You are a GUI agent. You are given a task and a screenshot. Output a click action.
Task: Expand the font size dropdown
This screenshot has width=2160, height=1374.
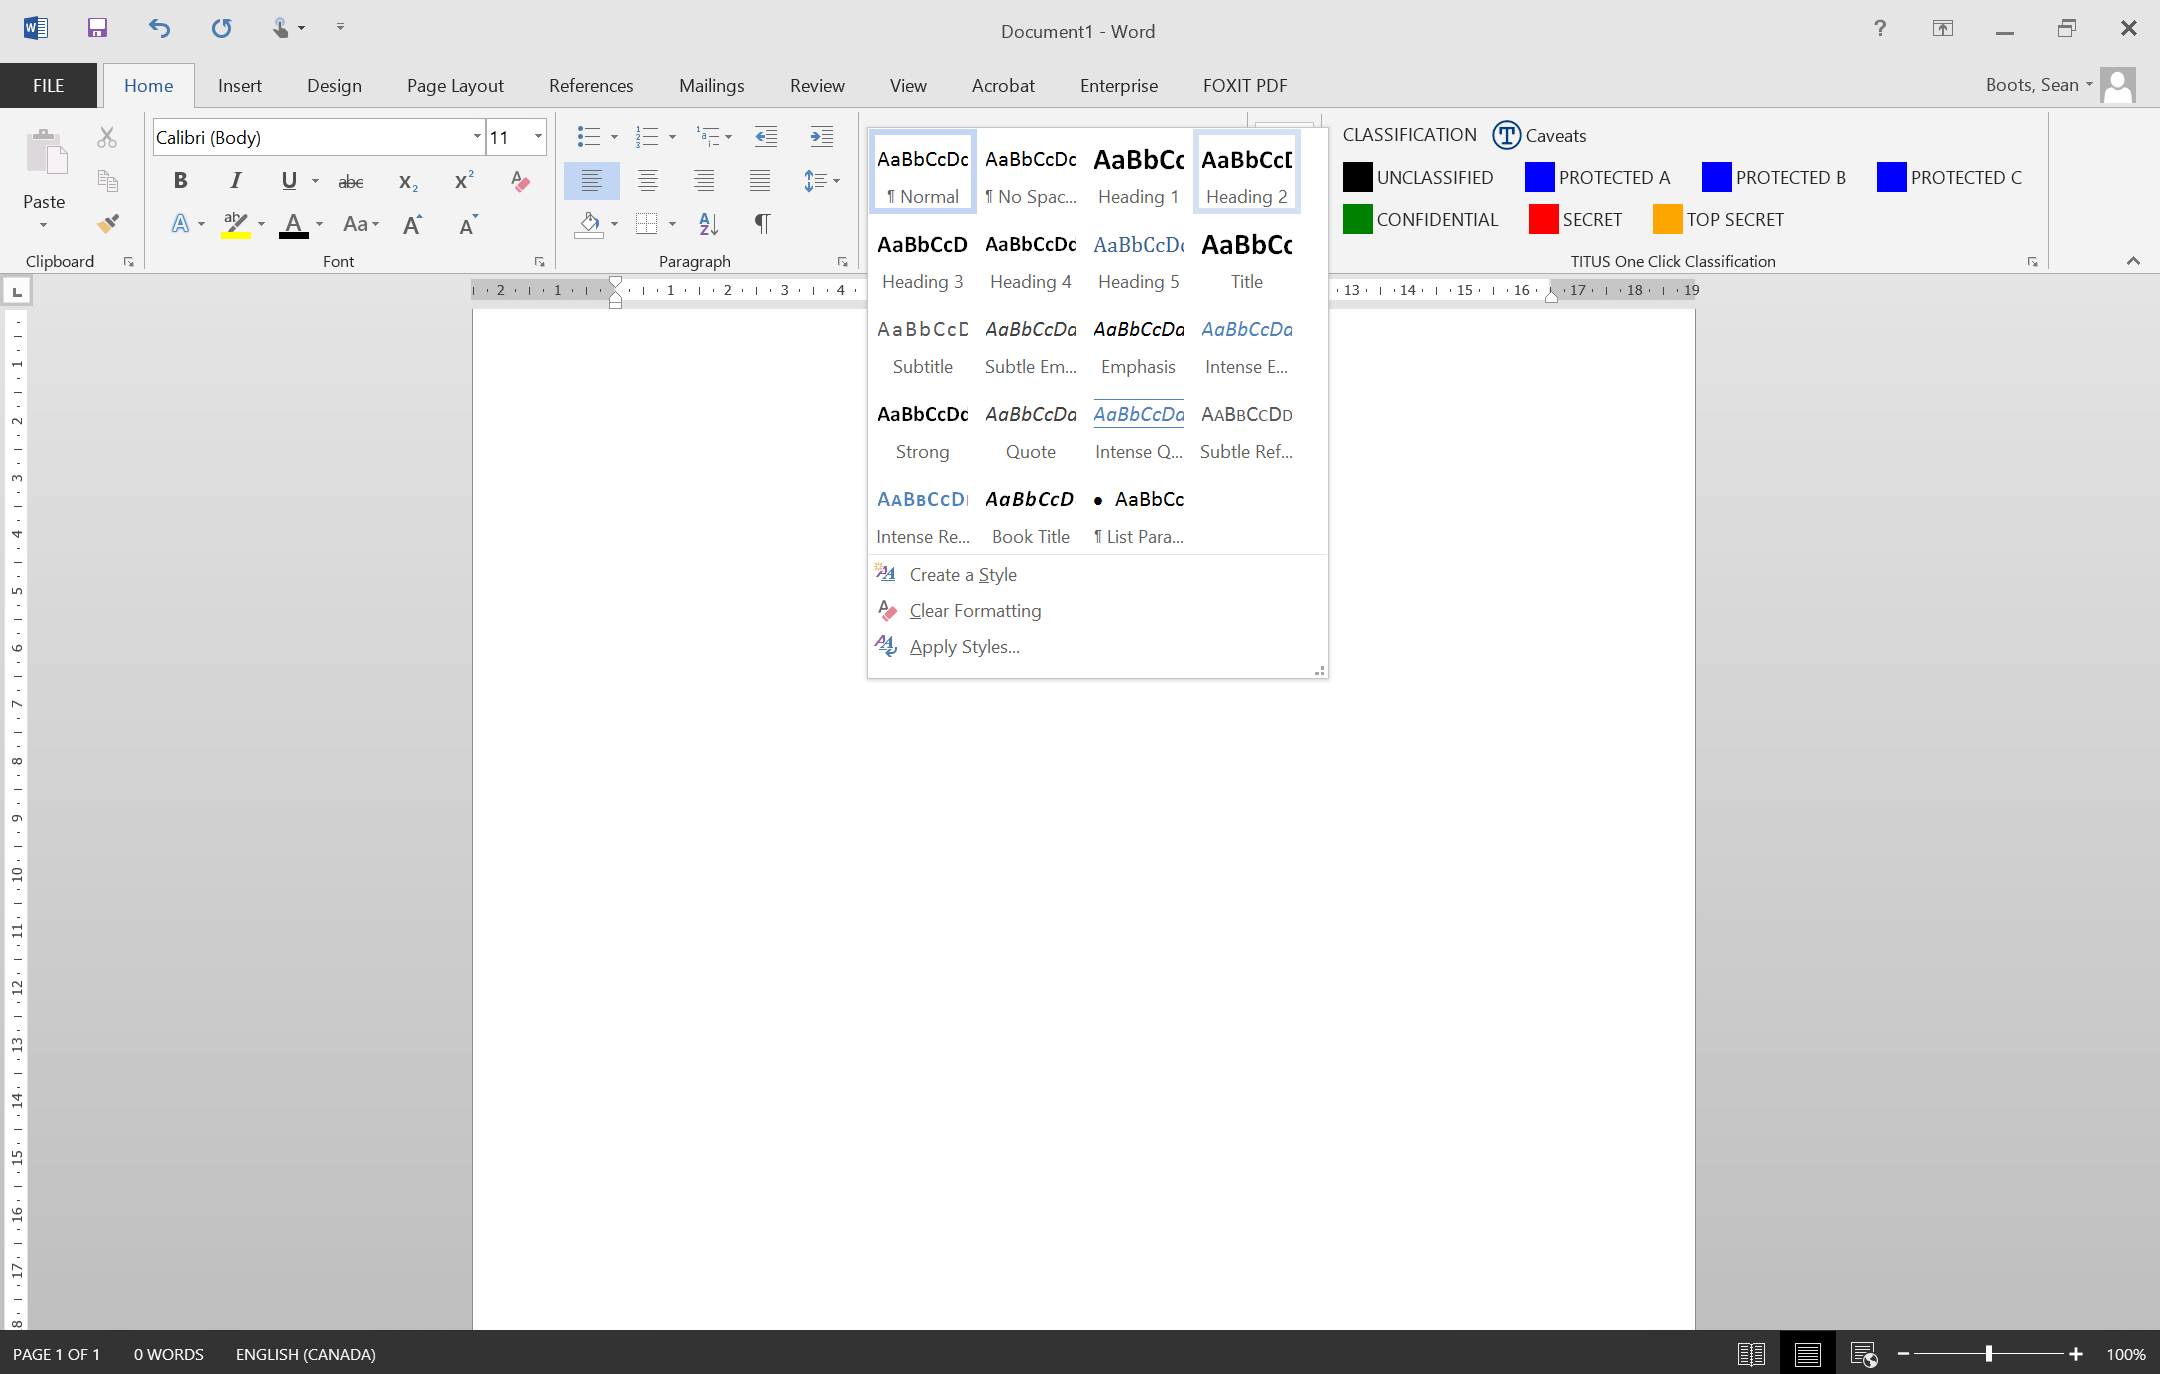(538, 137)
